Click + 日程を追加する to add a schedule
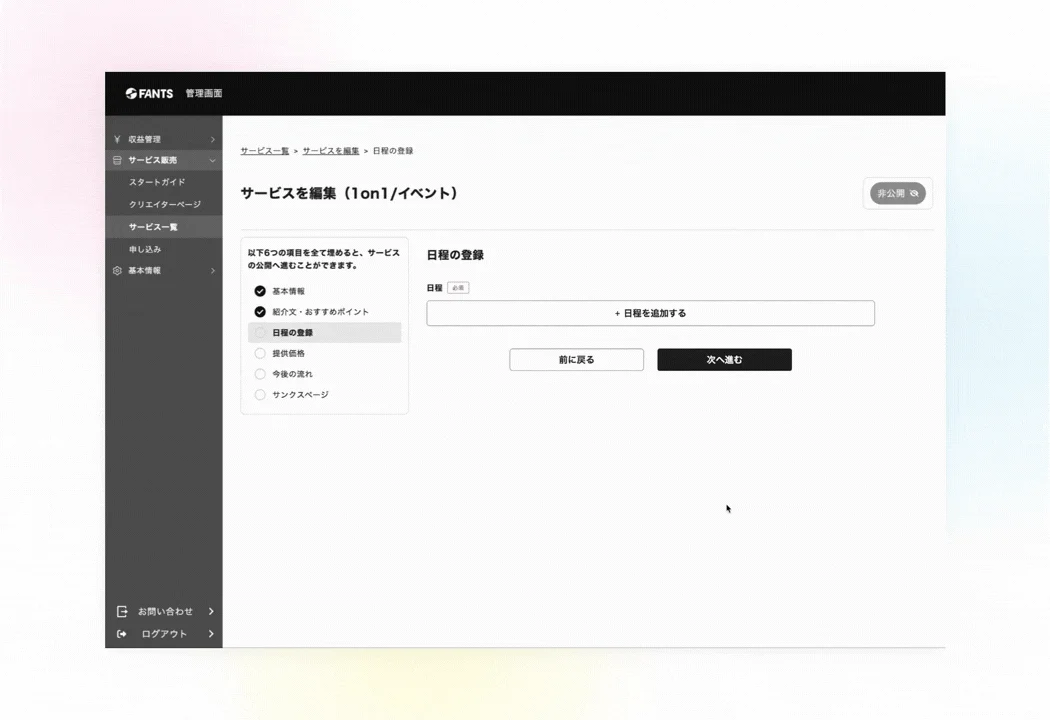 (x=650, y=312)
